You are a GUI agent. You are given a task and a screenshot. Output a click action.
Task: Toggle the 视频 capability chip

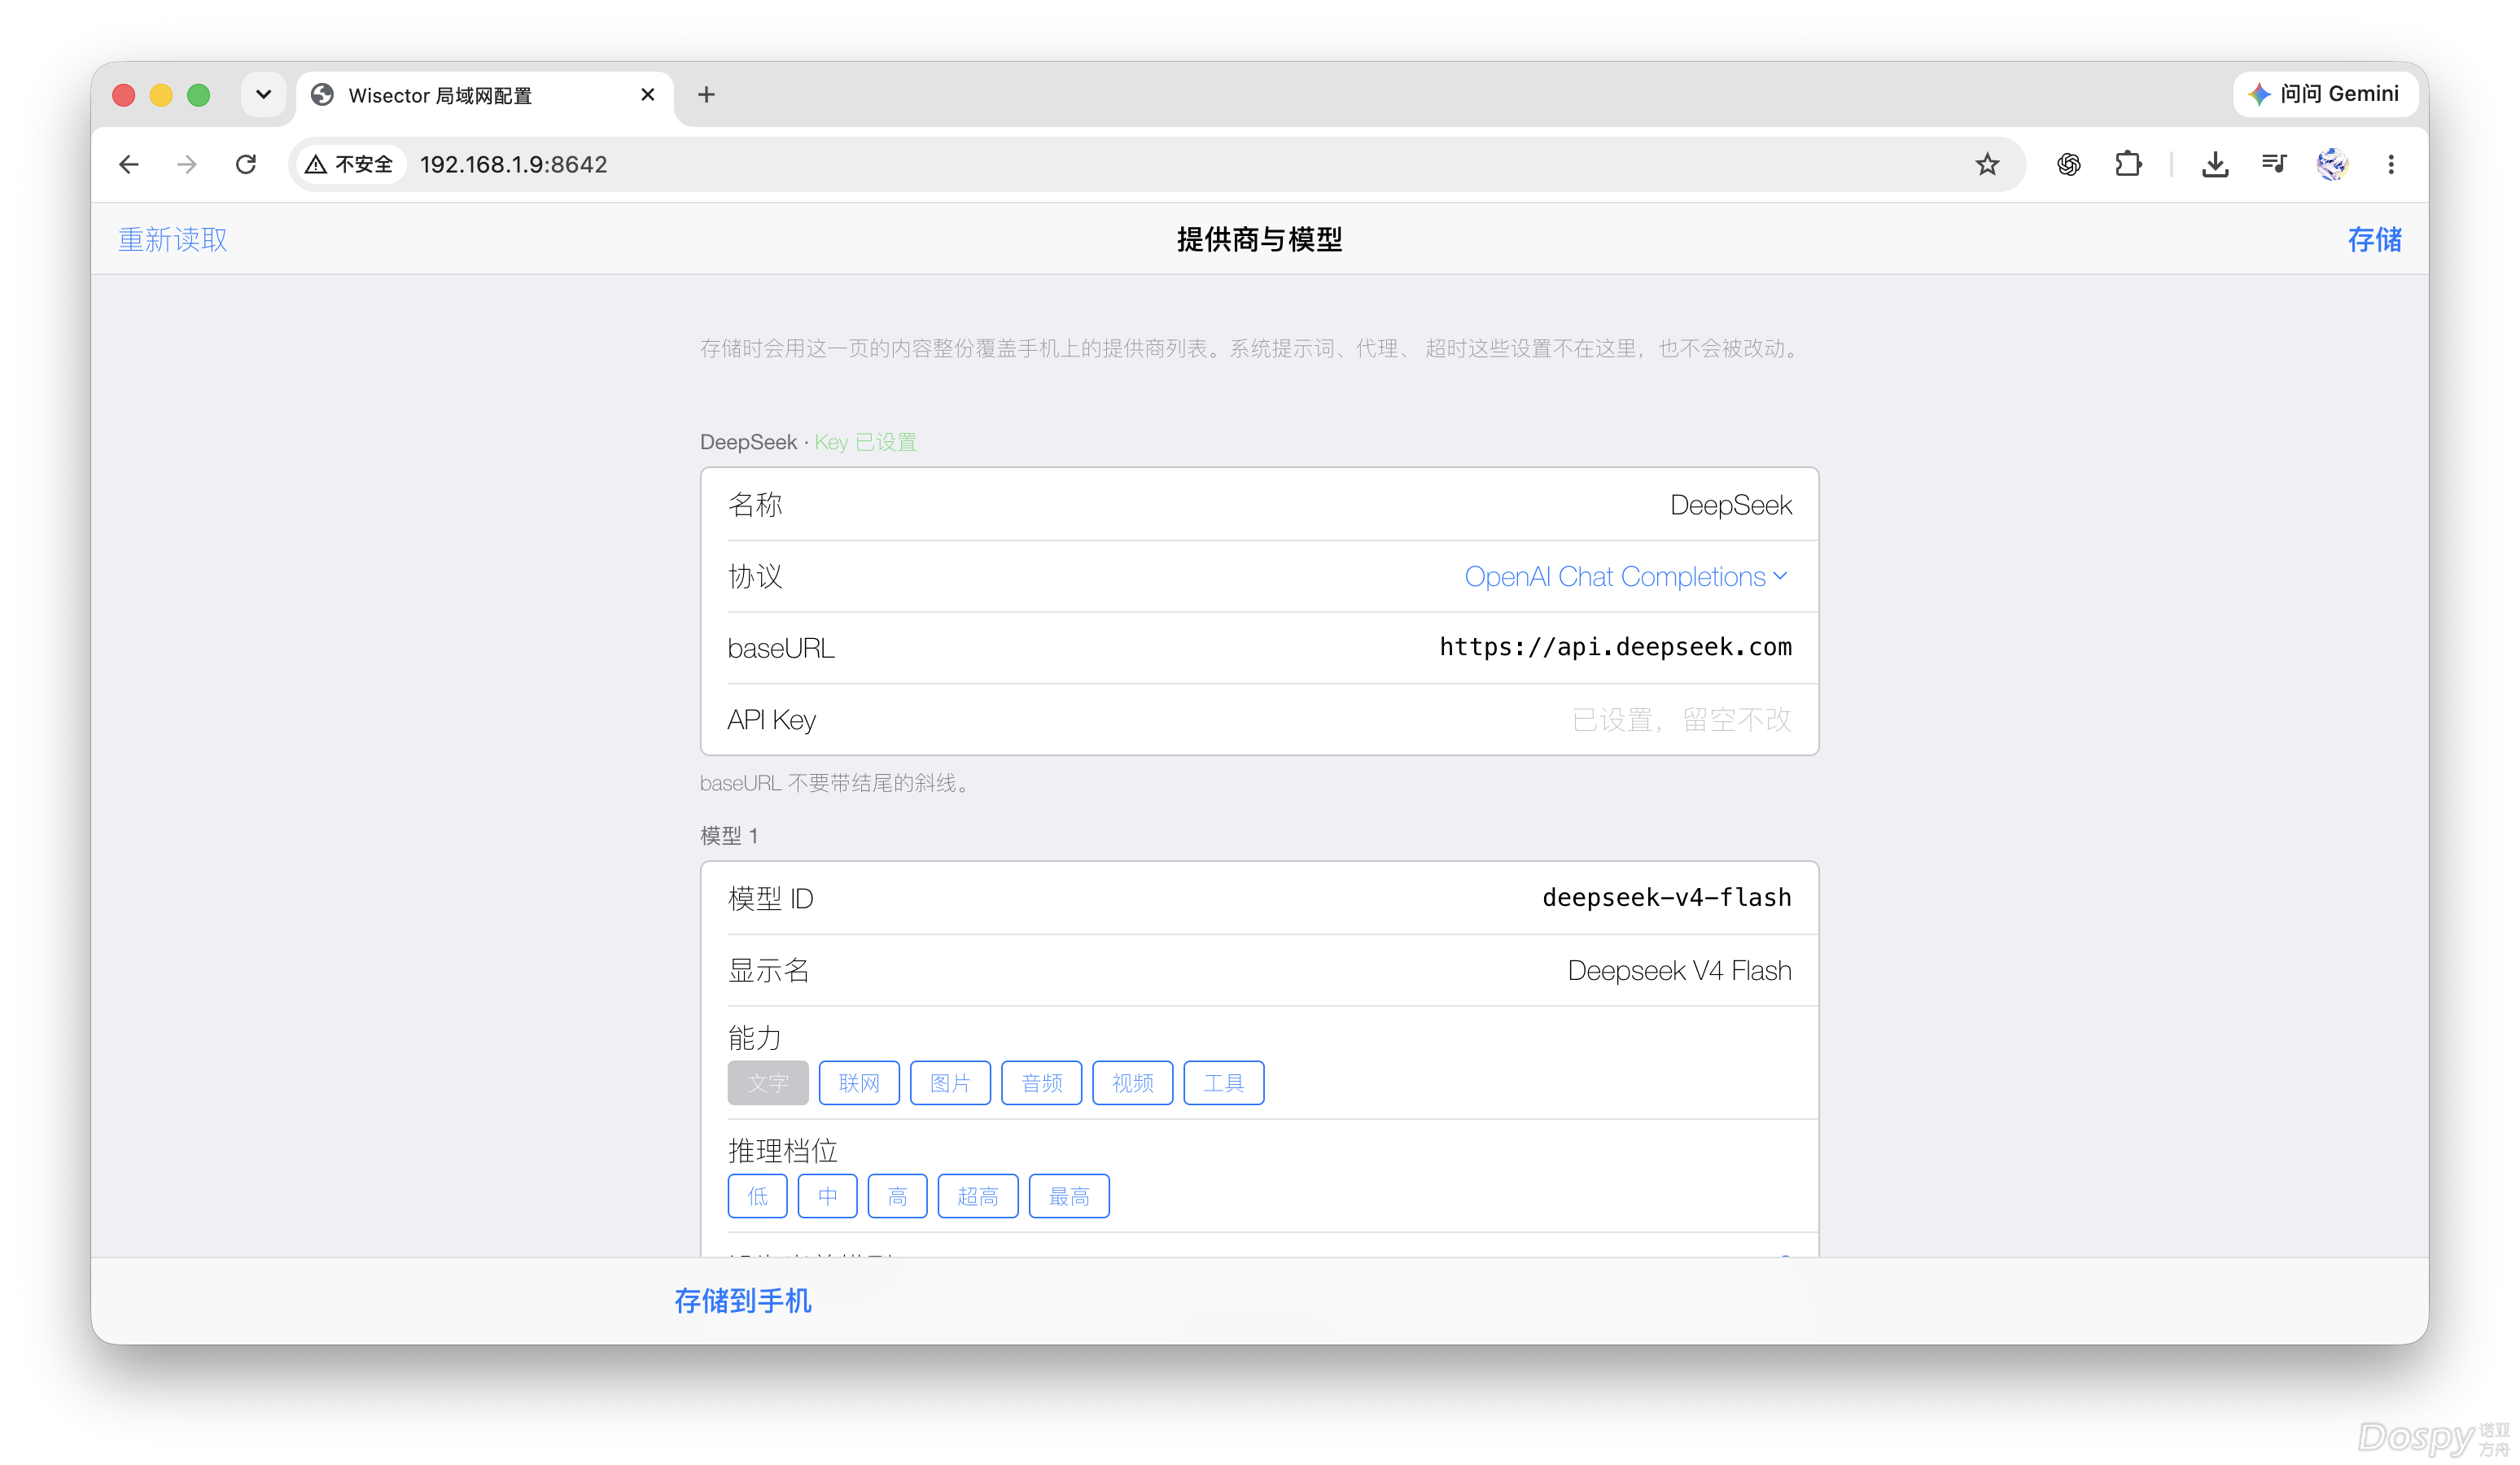(1132, 1083)
